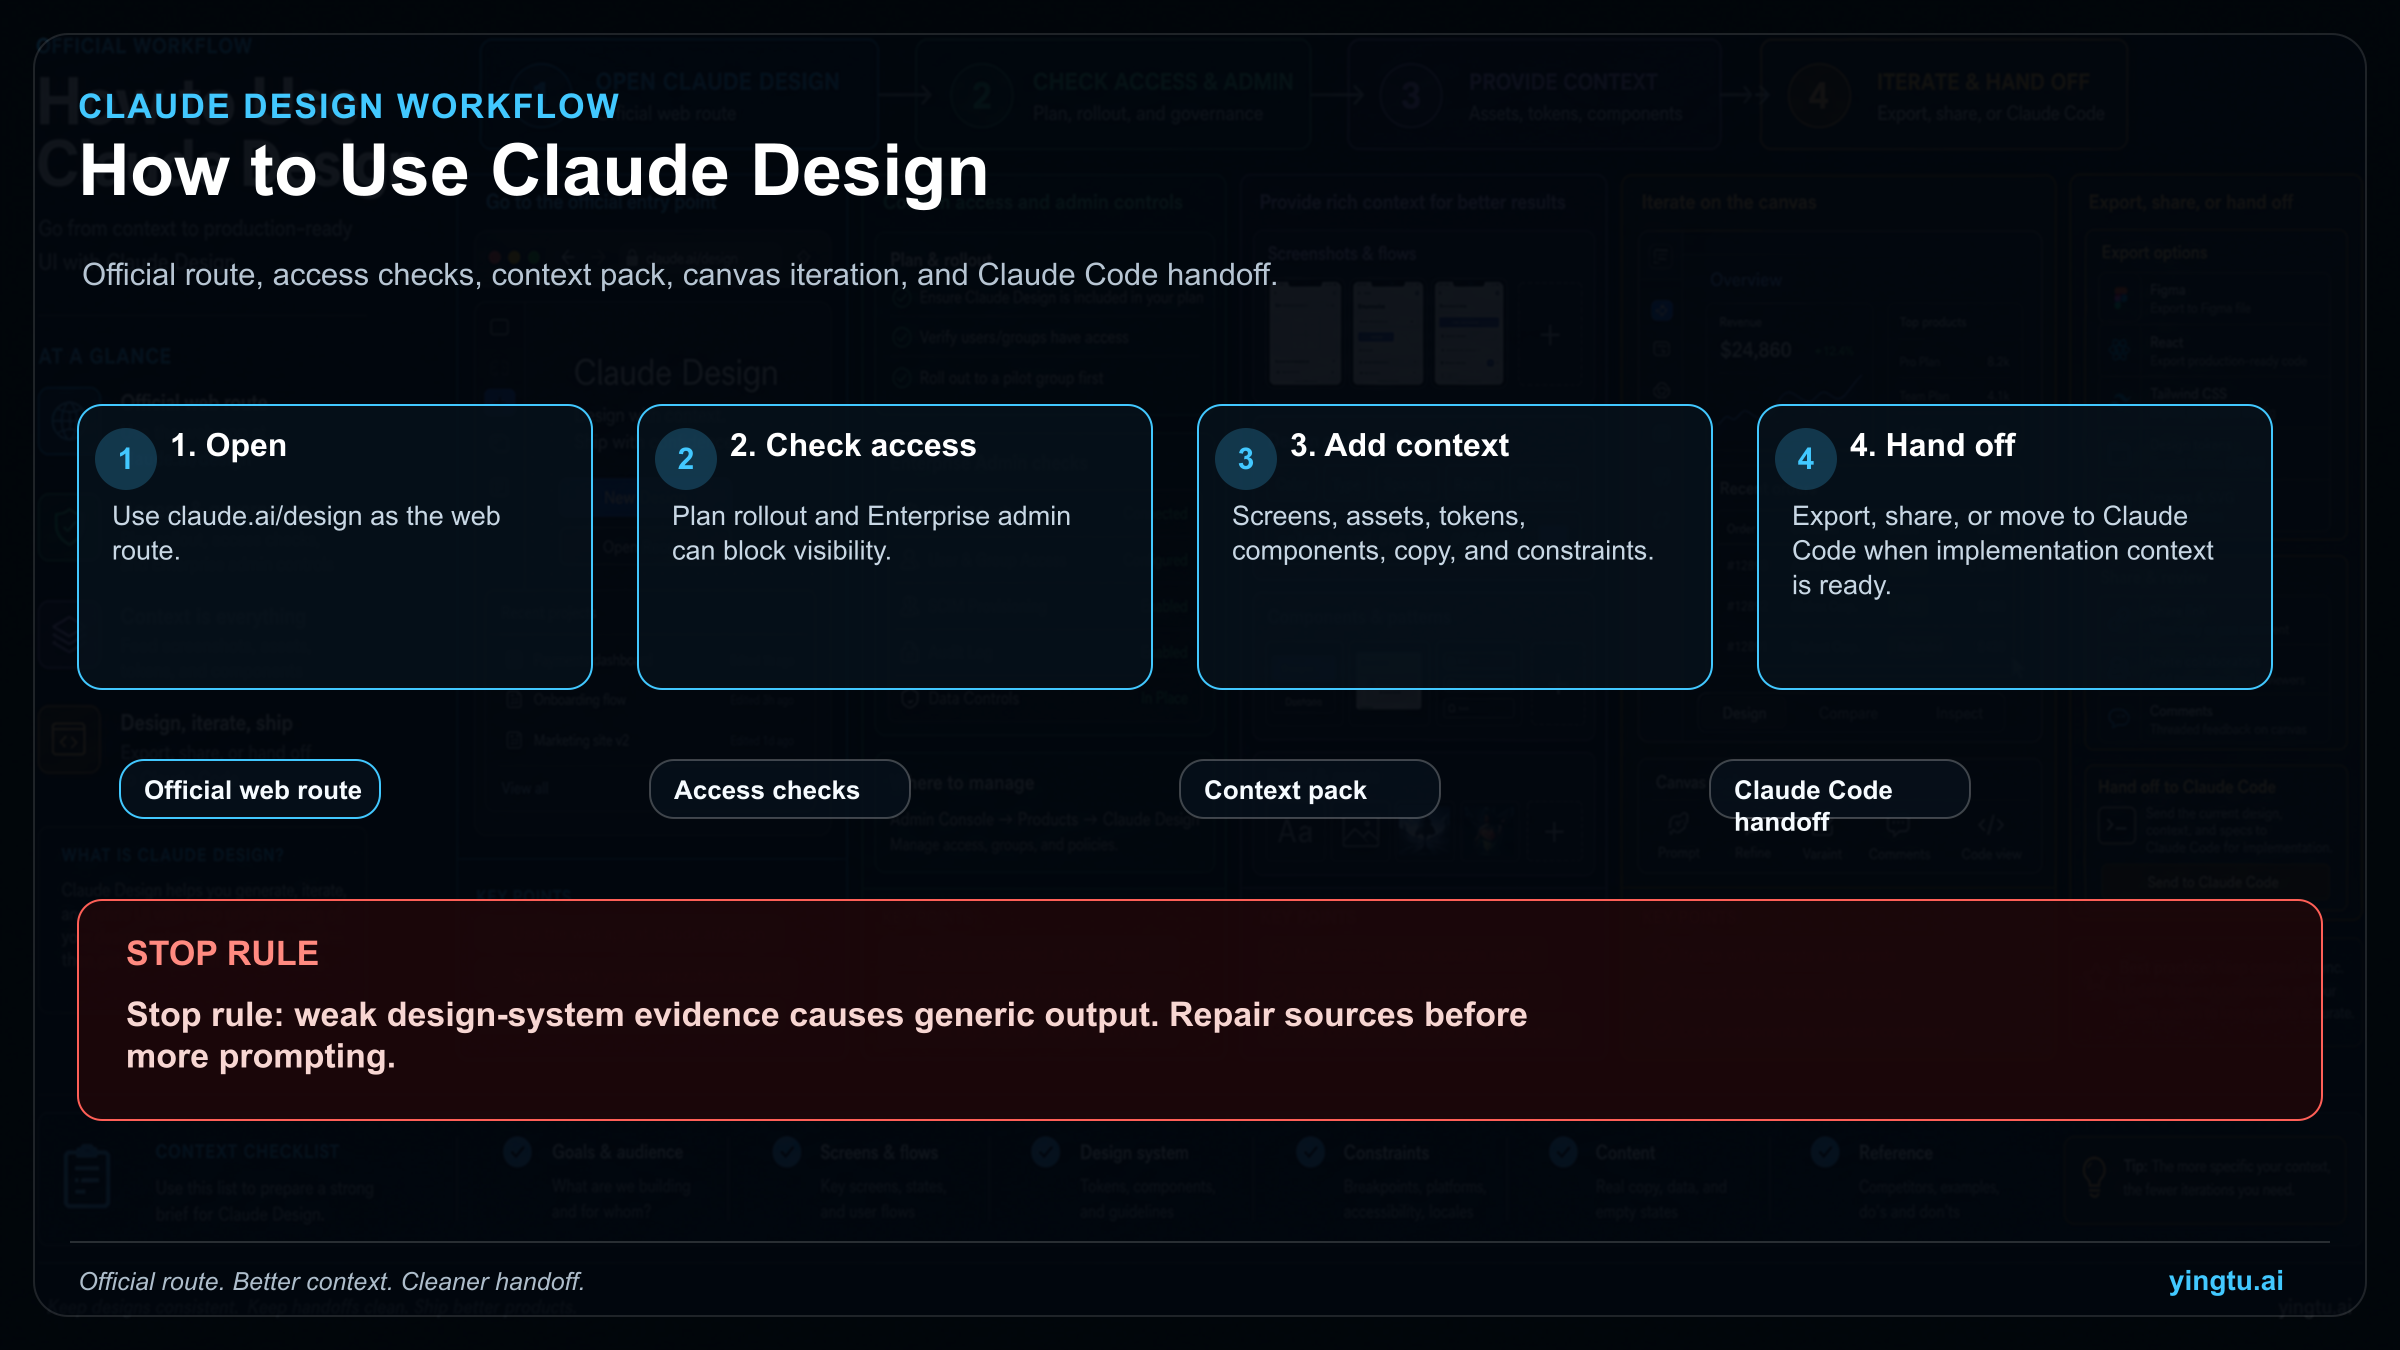This screenshot has height=1350, width=2400.
Task: Click the Official web route pill
Action: [x=249, y=789]
